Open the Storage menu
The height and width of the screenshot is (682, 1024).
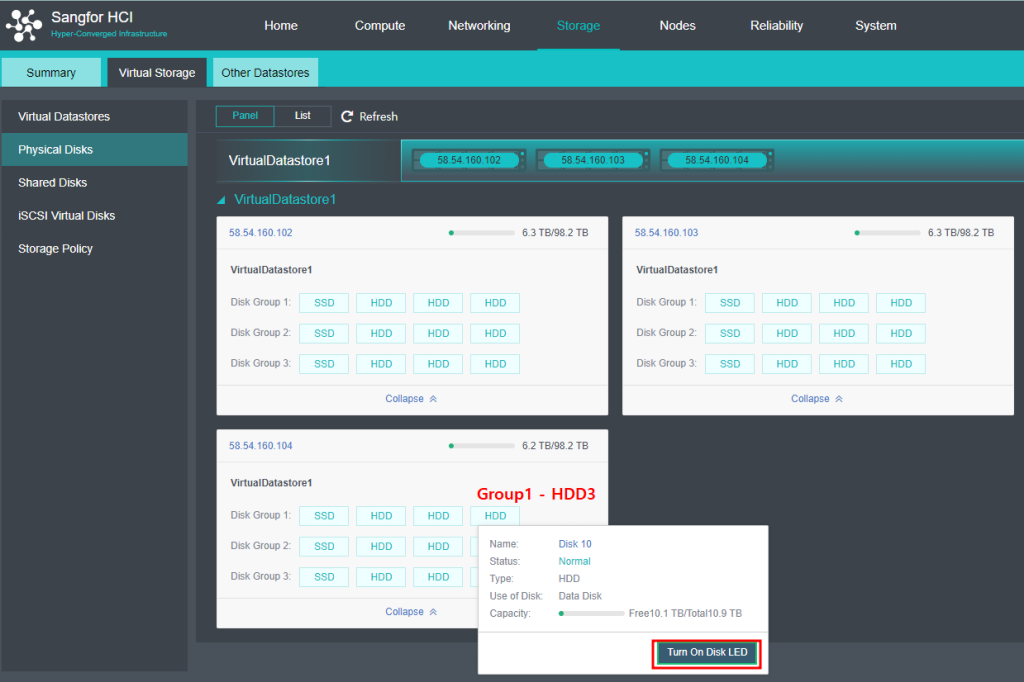pos(579,25)
